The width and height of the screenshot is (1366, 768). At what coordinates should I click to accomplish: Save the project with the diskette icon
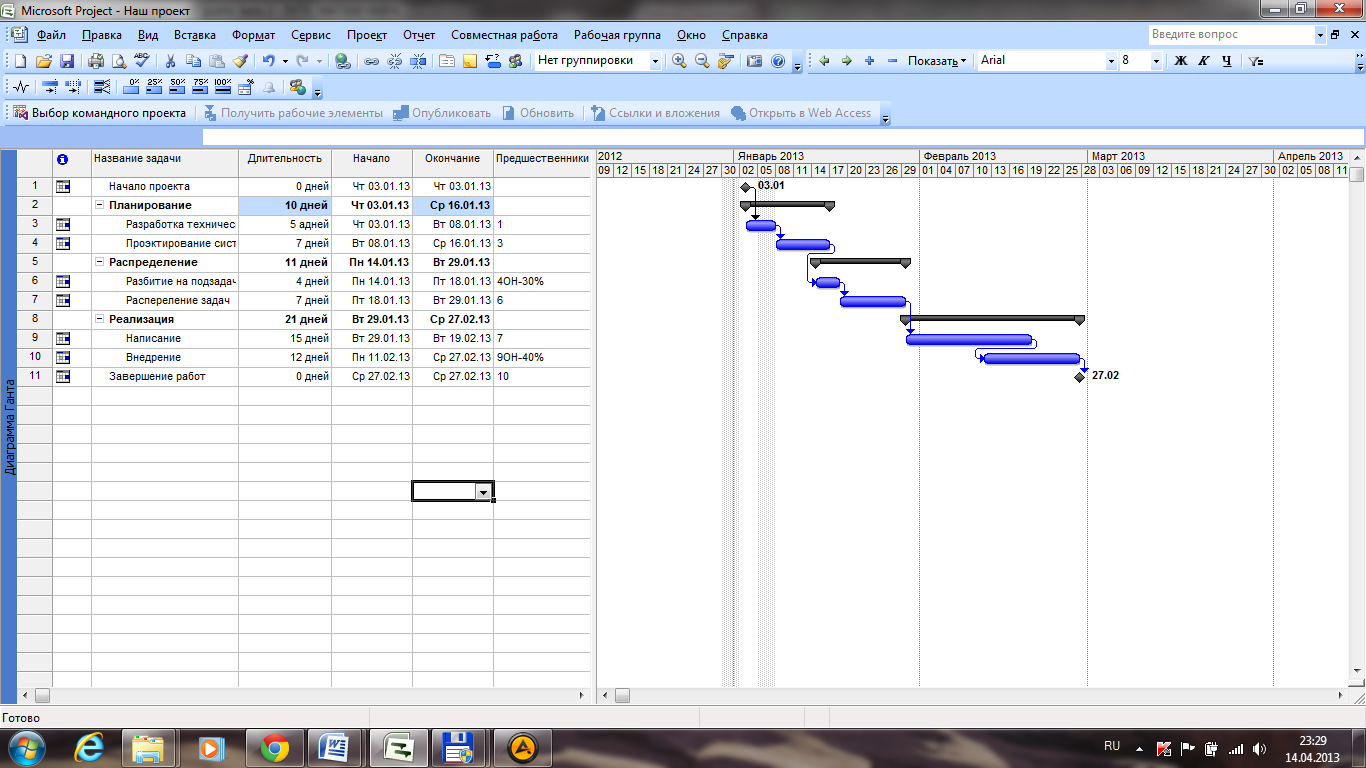point(67,61)
